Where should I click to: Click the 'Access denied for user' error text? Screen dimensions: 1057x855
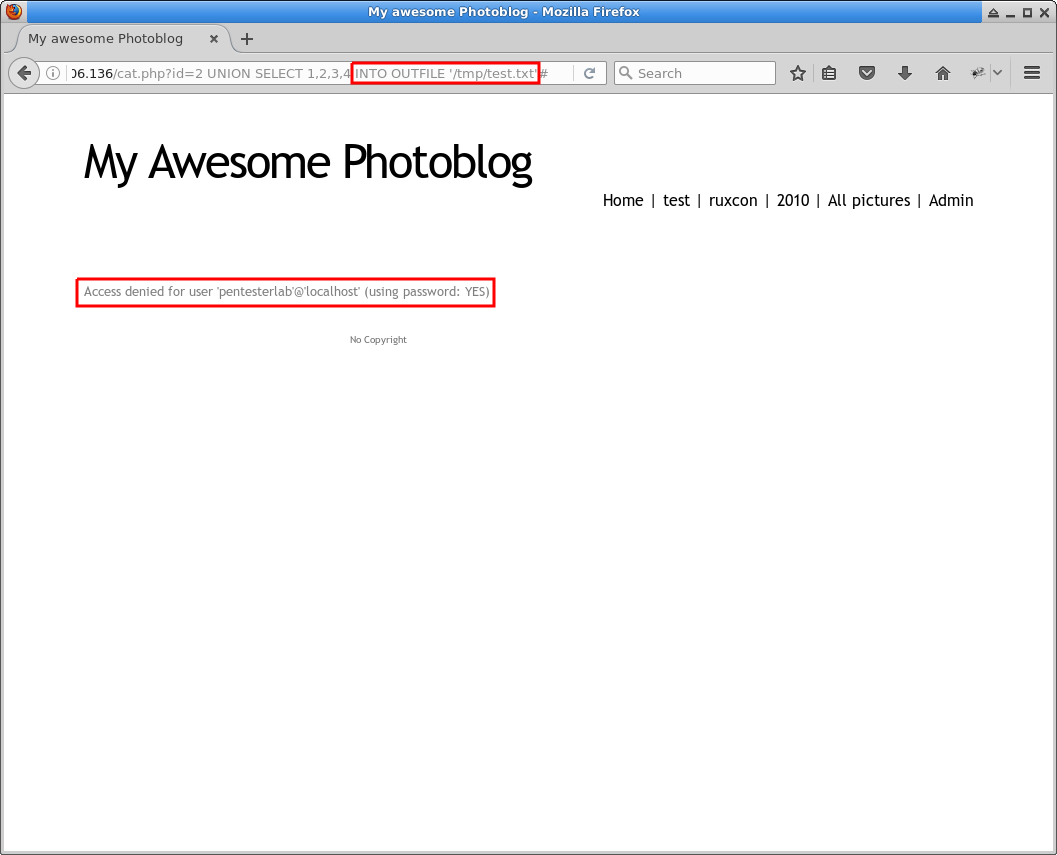286,292
